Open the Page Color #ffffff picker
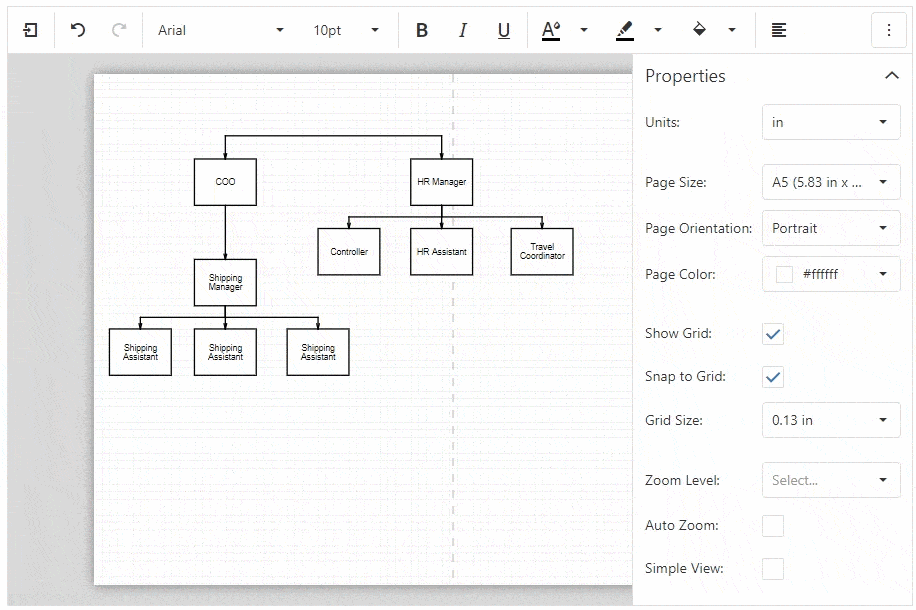This screenshot has width=916, height=610. point(830,274)
